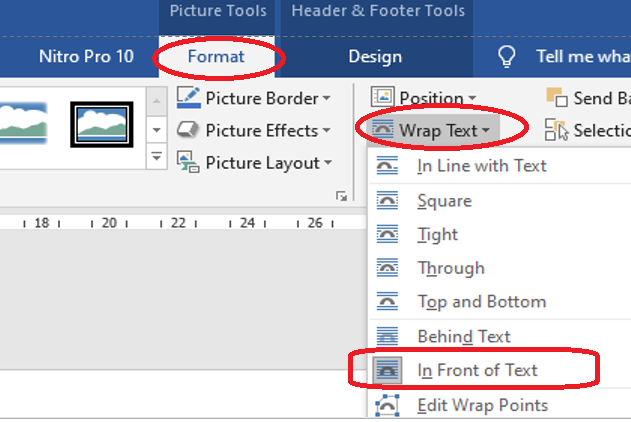Viewport: 631px width, 422px height.
Task: Click the Position icon in the Arrange group
Action: tap(383, 97)
